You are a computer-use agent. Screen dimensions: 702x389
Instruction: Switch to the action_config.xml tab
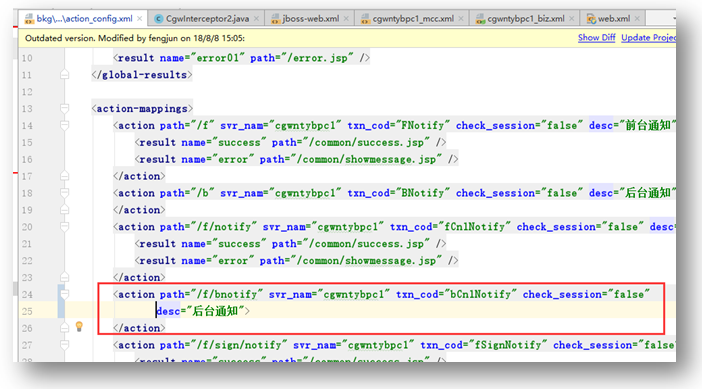(x=84, y=18)
